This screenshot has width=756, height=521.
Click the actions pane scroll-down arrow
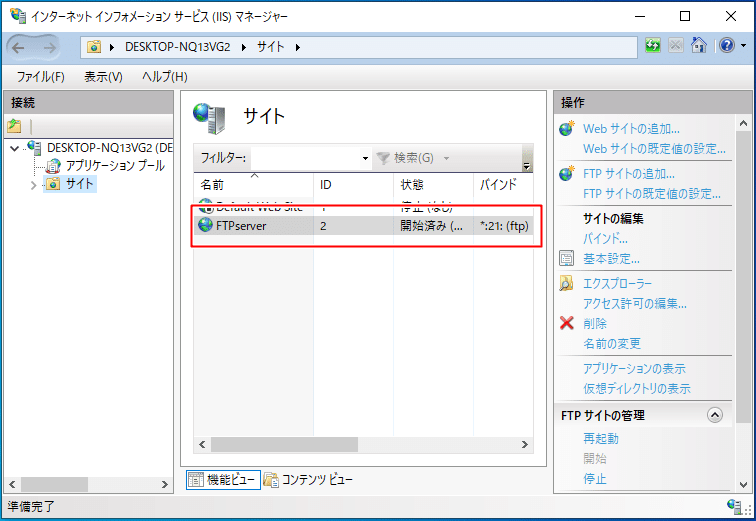743,485
